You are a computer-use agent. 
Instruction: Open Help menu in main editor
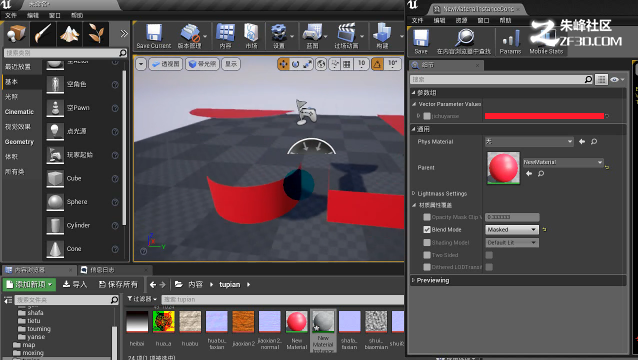tap(77, 15)
